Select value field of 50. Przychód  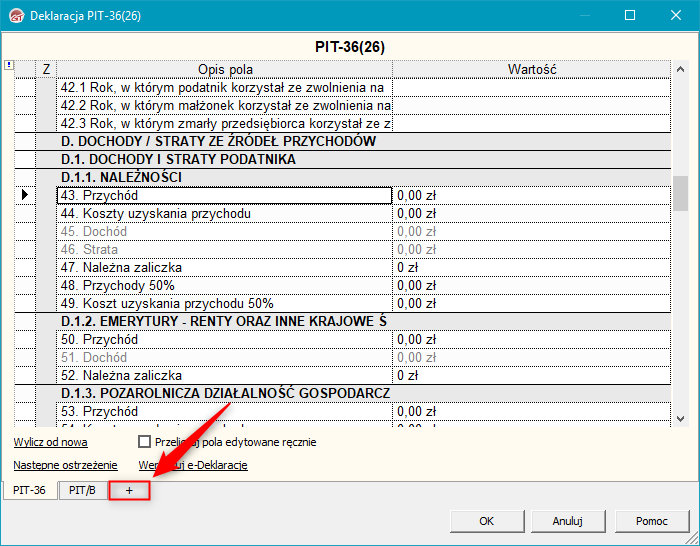(532, 339)
